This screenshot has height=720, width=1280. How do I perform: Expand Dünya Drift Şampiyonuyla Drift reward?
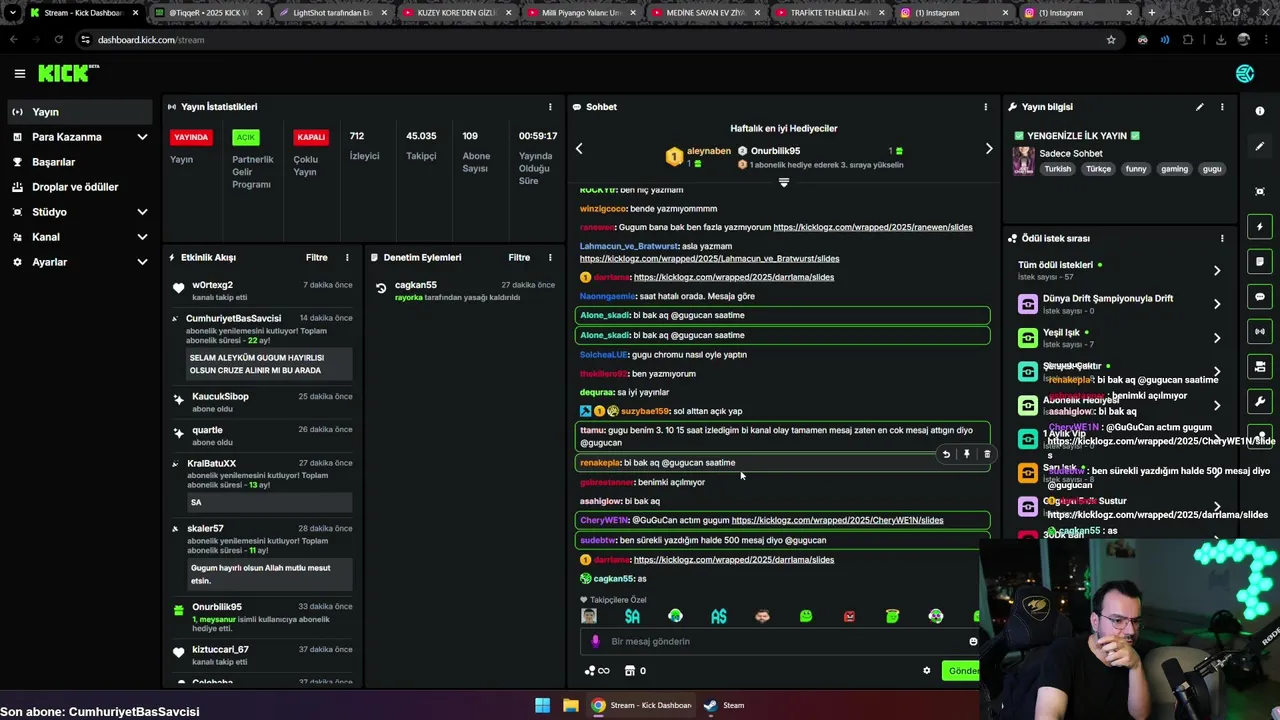(1217, 304)
